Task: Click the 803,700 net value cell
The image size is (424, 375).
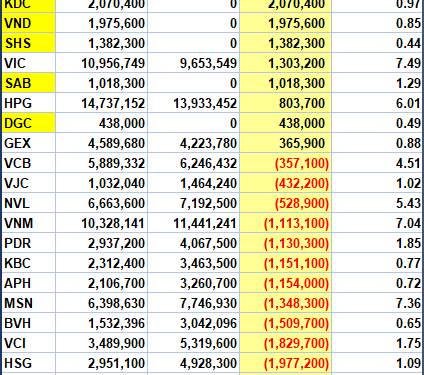Action: pyautogui.click(x=286, y=103)
